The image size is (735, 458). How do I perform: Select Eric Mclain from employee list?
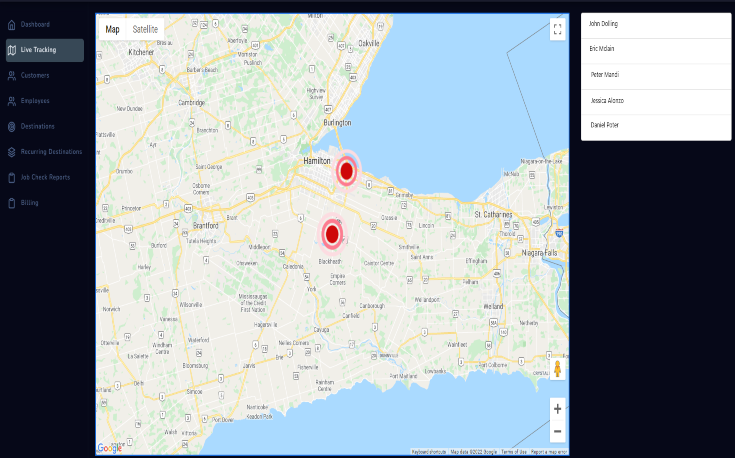[x=656, y=49]
